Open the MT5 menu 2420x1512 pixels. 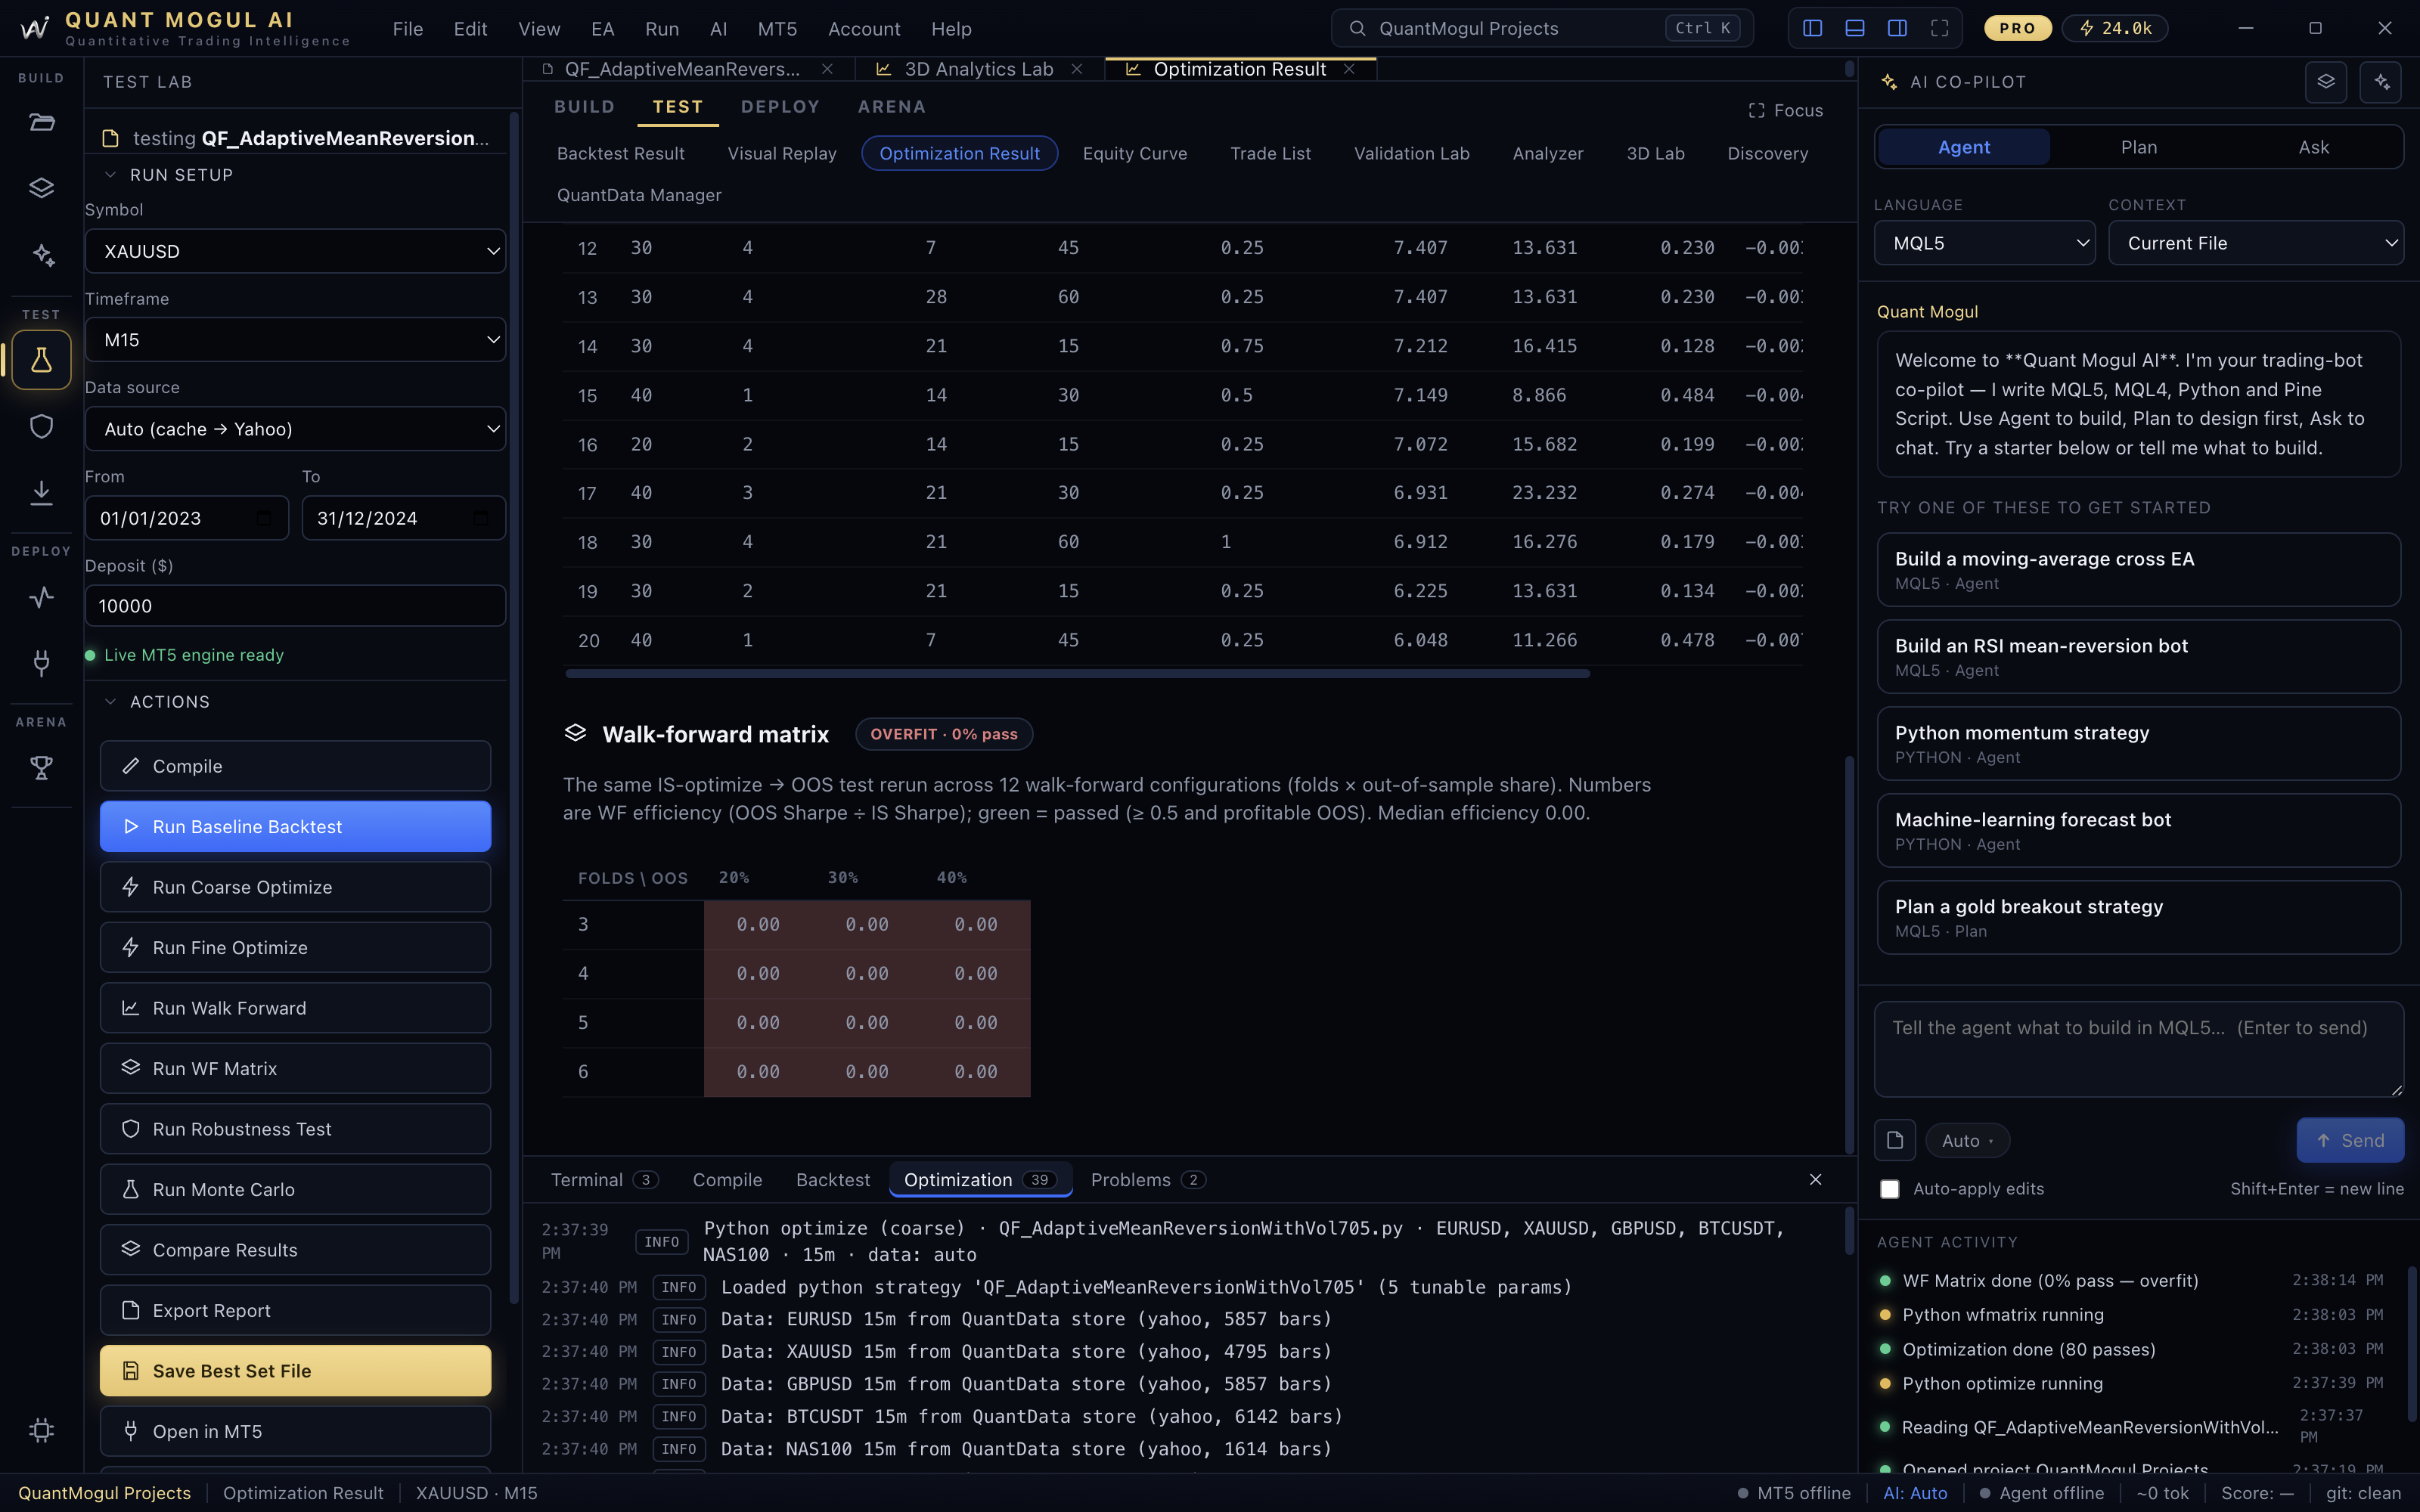point(778,29)
